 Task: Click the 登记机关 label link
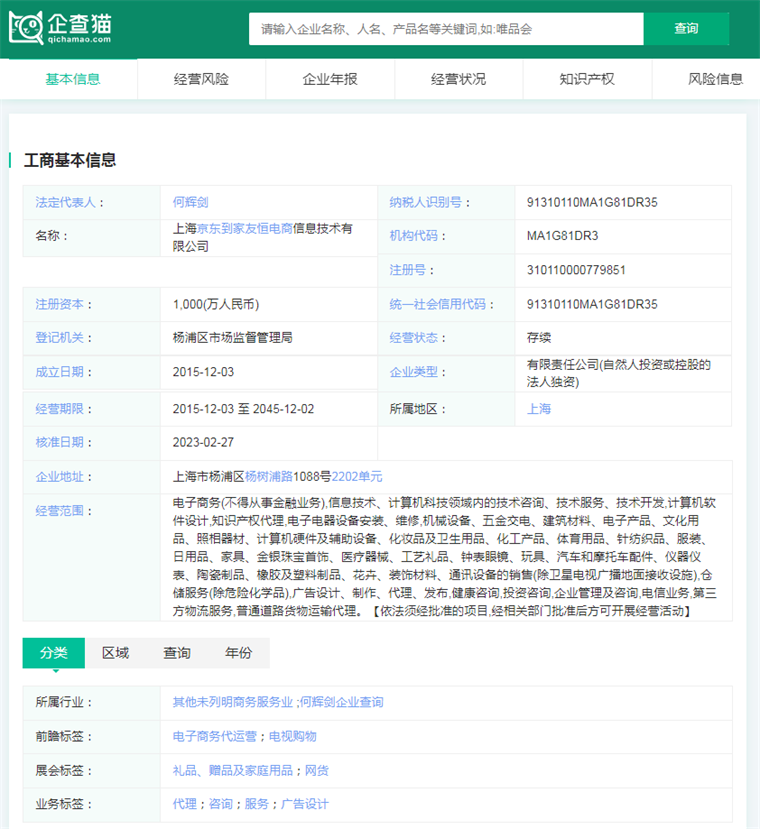[x=59, y=338]
